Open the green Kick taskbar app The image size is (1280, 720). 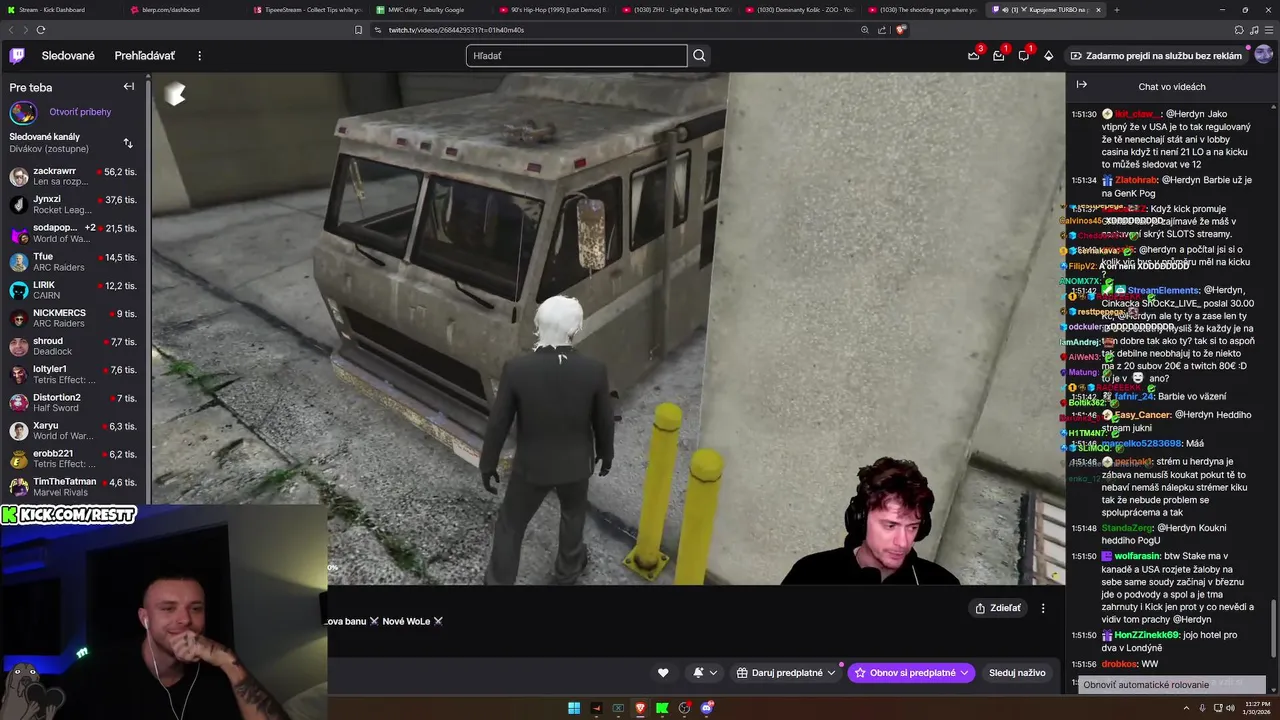click(662, 708)
